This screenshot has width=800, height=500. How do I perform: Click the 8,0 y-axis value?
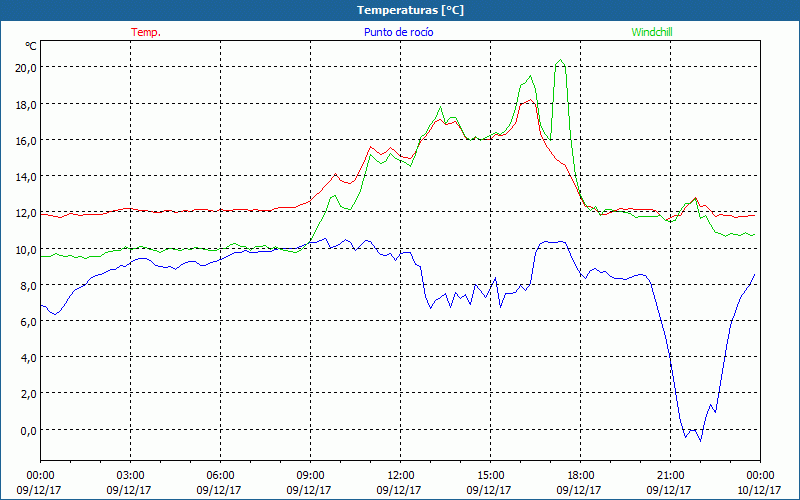coord(28,285)
